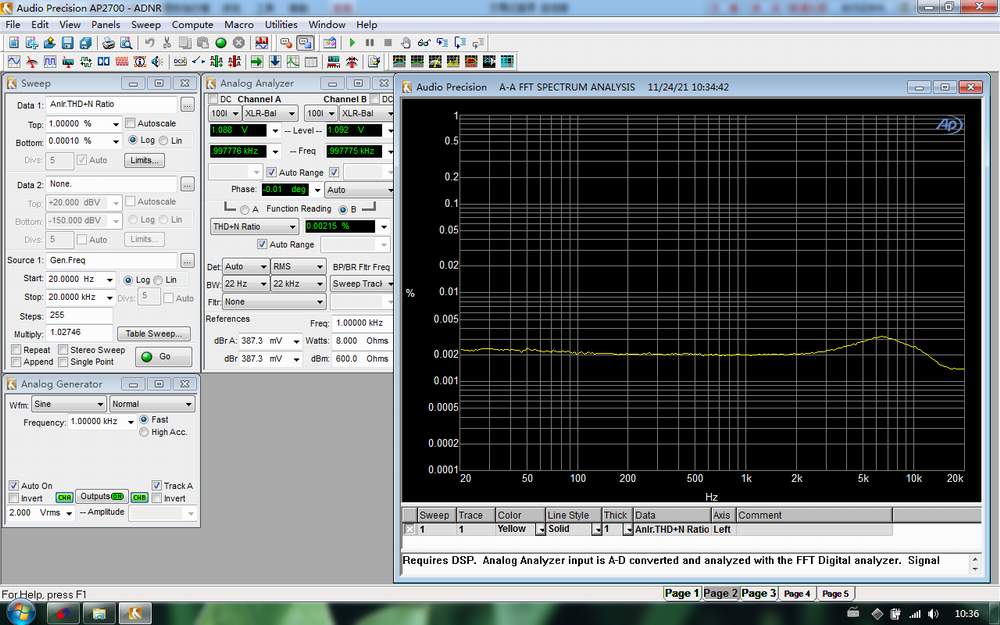This screenshot has width=1000, height=625.
Task: Open the Panels menu
Action: click(105, 24)
